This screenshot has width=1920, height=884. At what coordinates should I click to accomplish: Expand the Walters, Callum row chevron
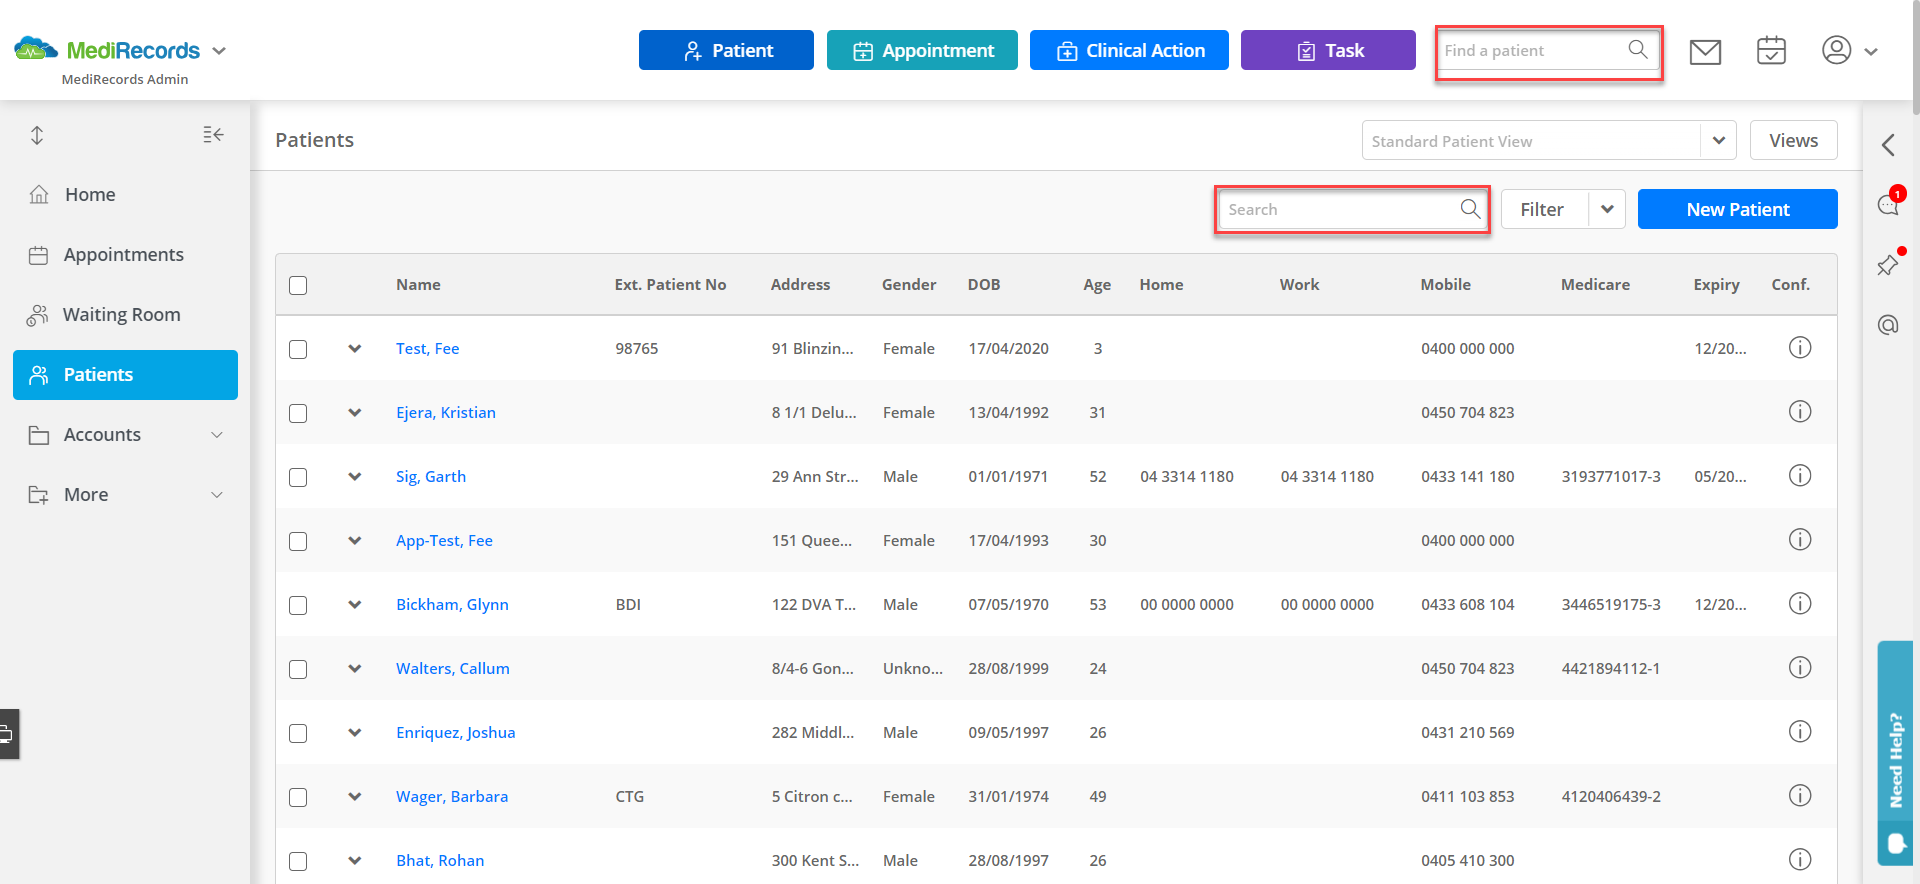coord(355,669)
